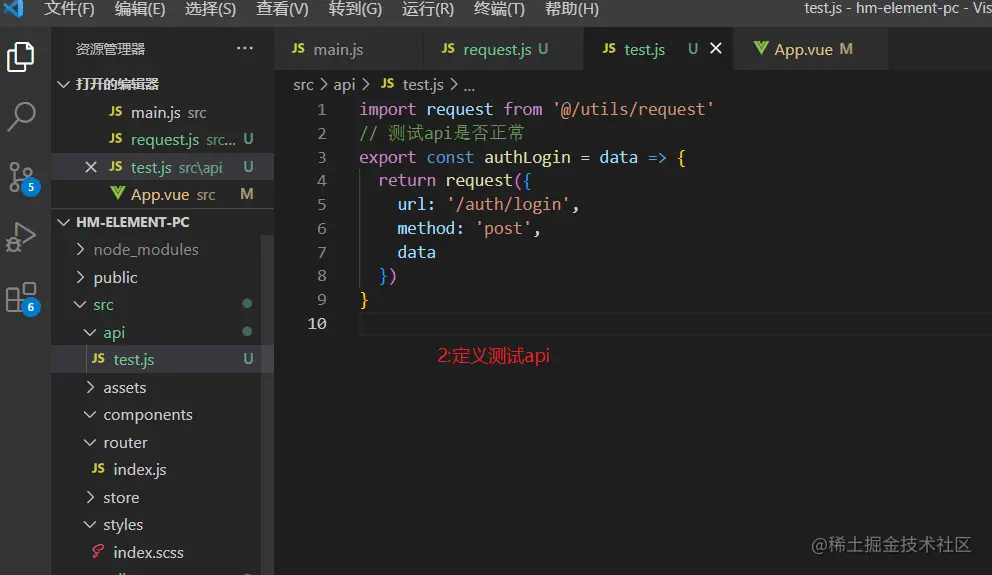
Task: Close the test.js editor tab
Action: pos(716,48)
